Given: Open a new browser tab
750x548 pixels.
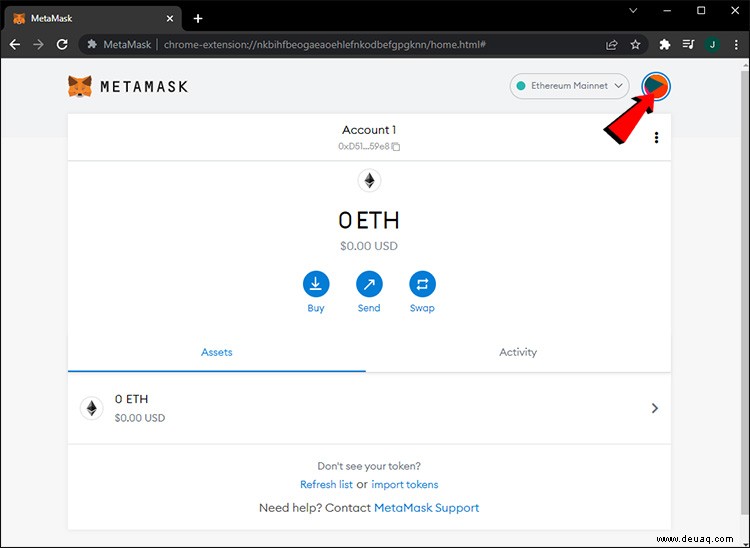Looking at the screenshot, I should 198,19.
